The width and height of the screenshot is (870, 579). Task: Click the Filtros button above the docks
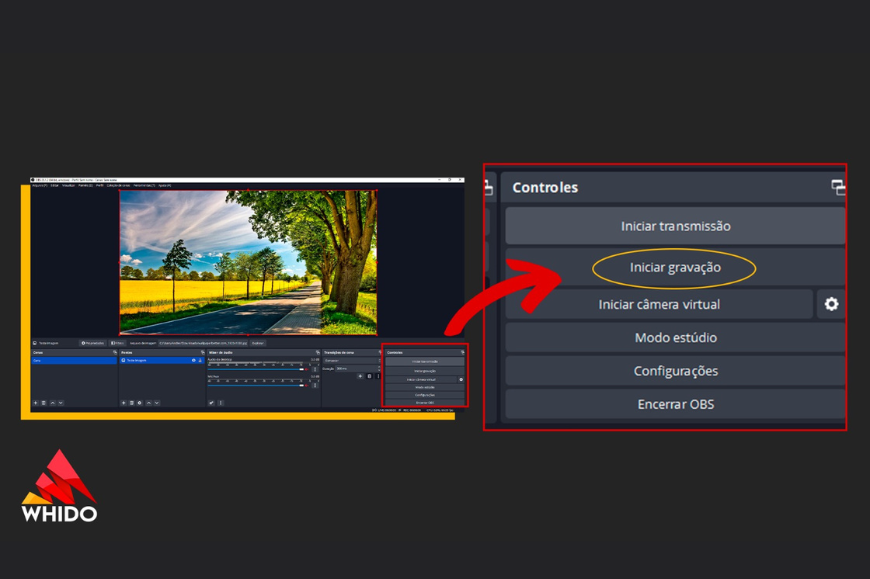click(x=117, y=343)
